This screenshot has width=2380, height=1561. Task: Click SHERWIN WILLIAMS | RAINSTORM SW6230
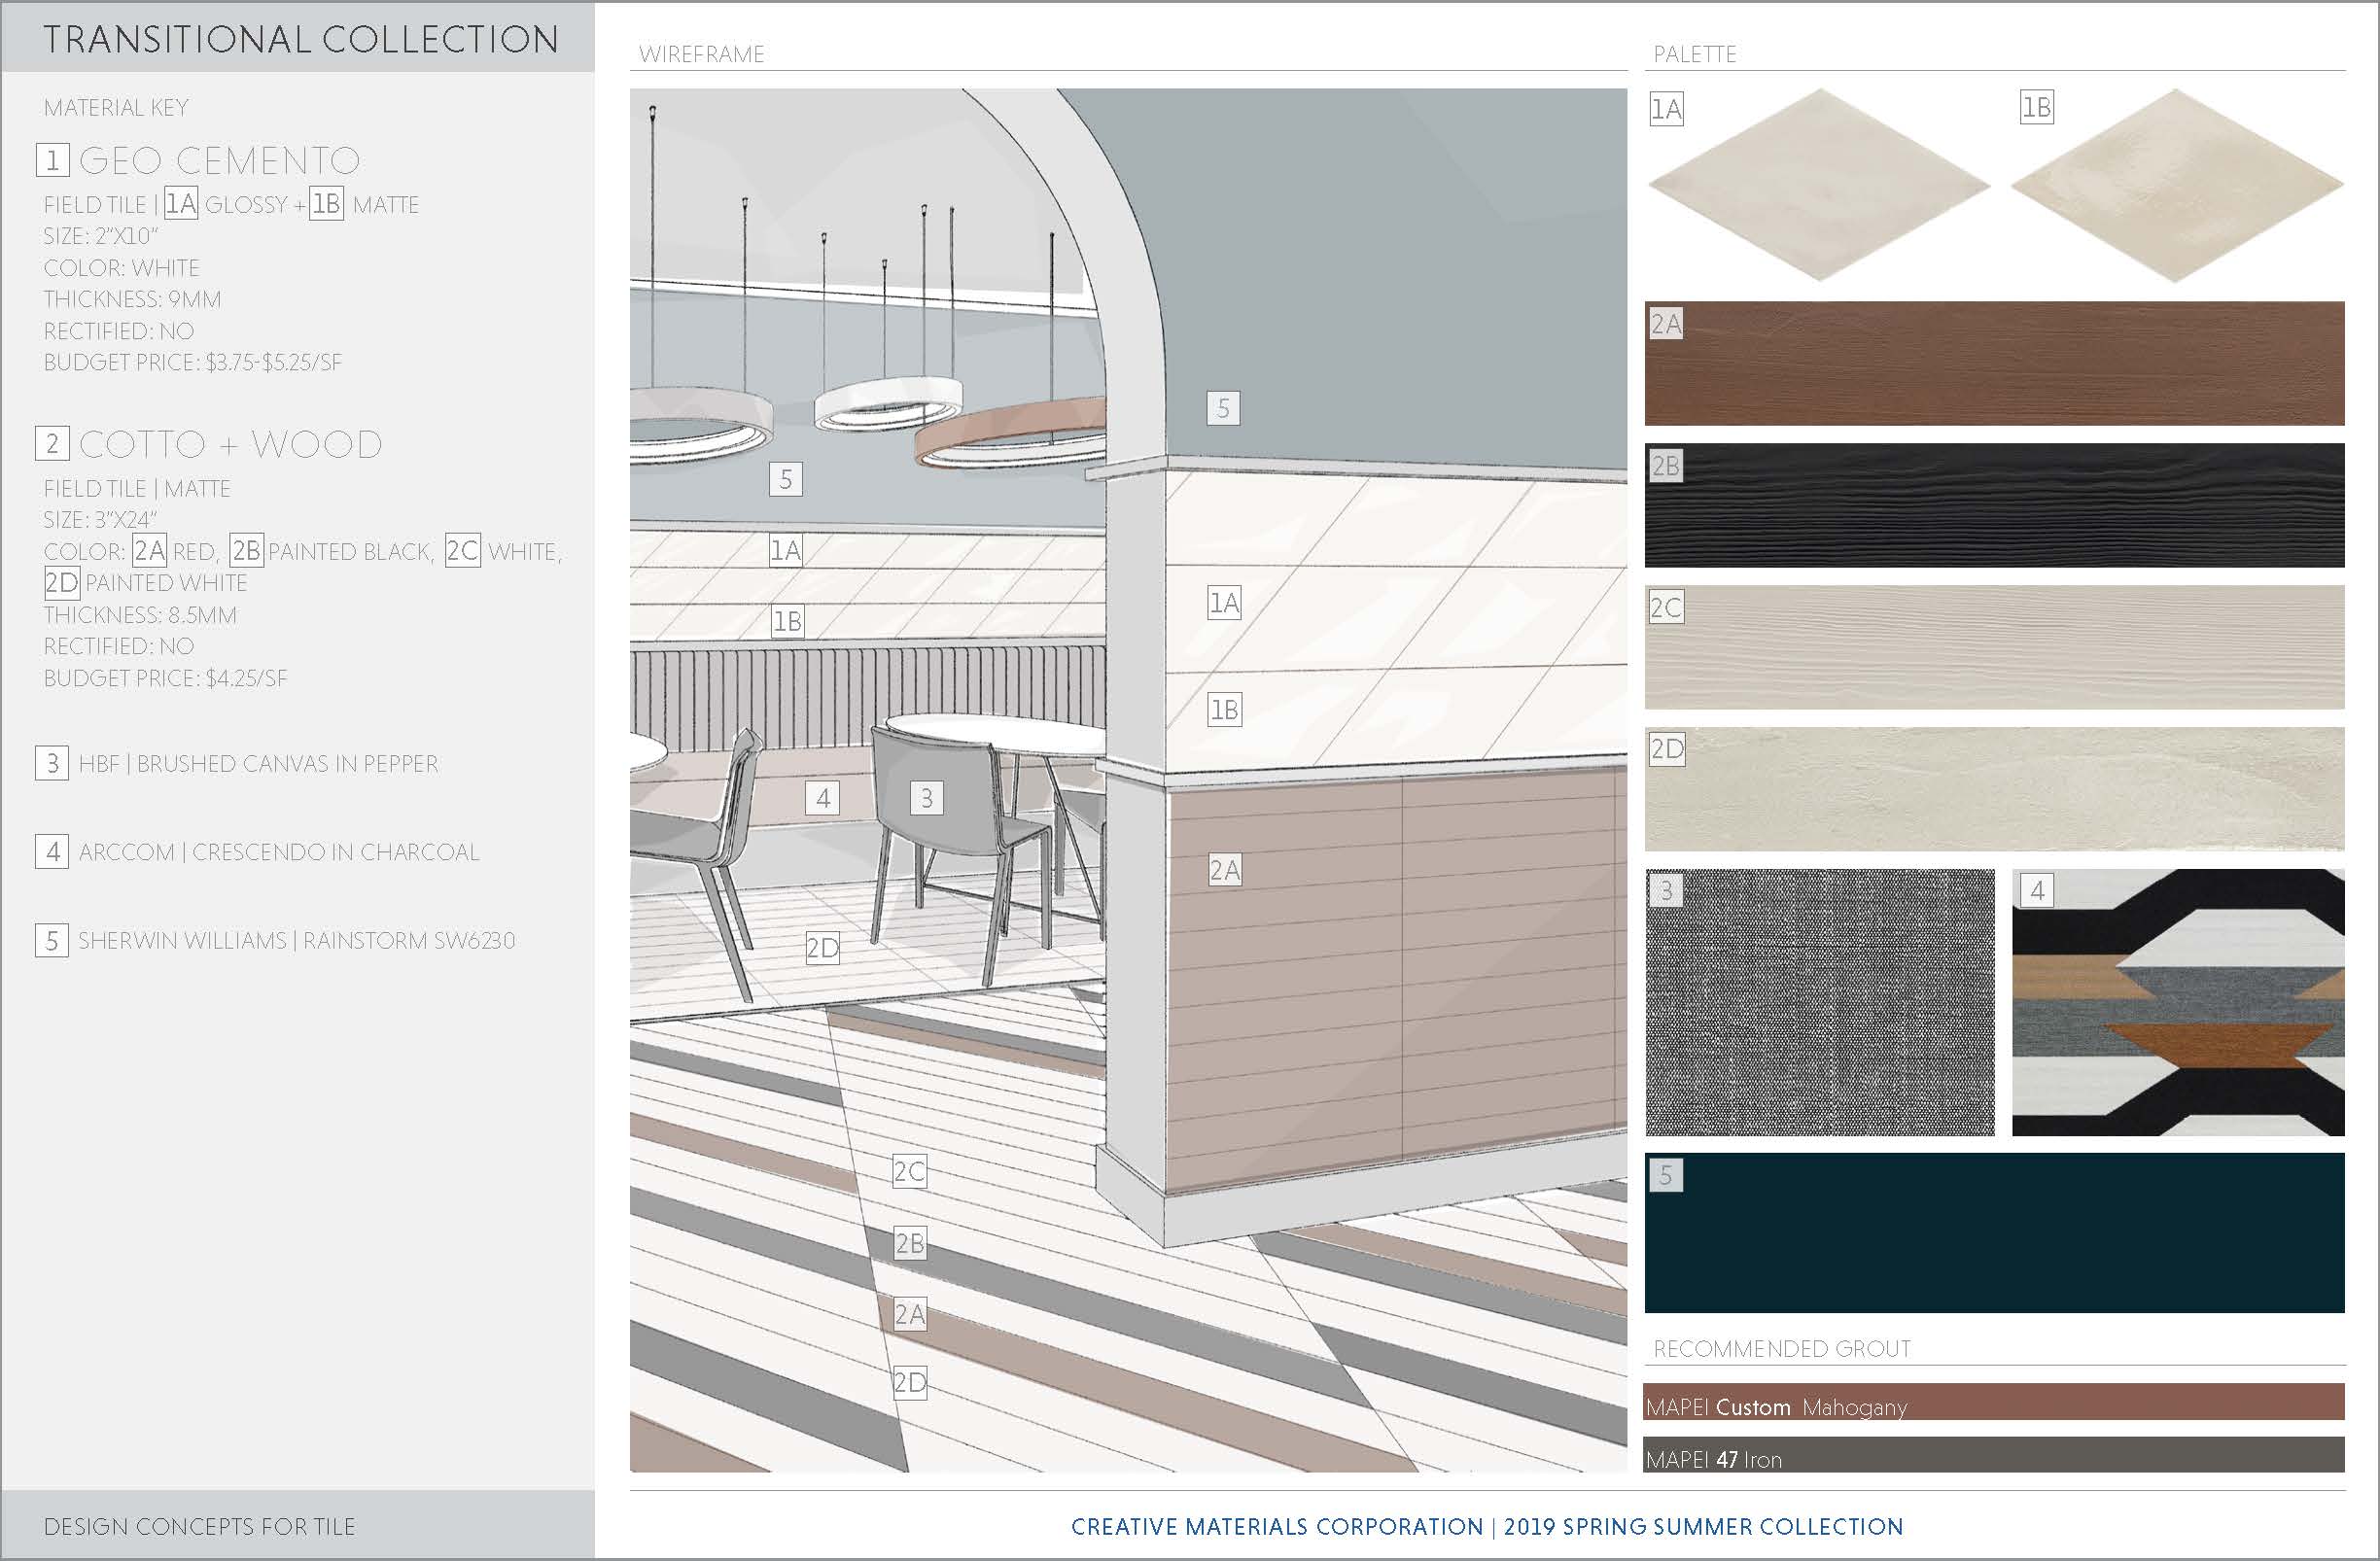(297, 940)
